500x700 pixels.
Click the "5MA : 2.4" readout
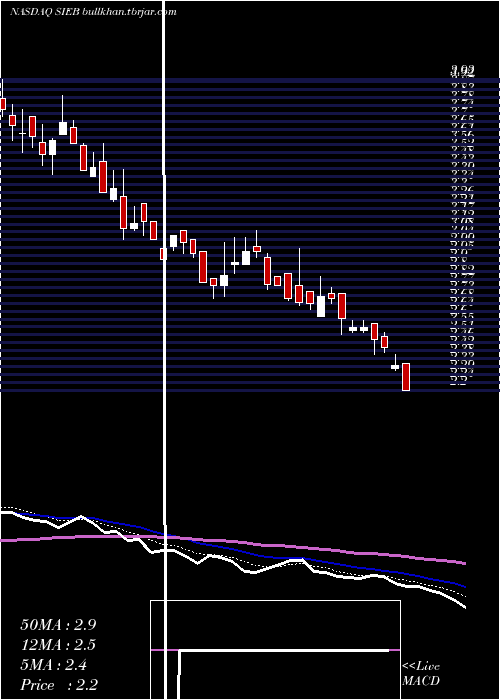click(x=54, y=665)
